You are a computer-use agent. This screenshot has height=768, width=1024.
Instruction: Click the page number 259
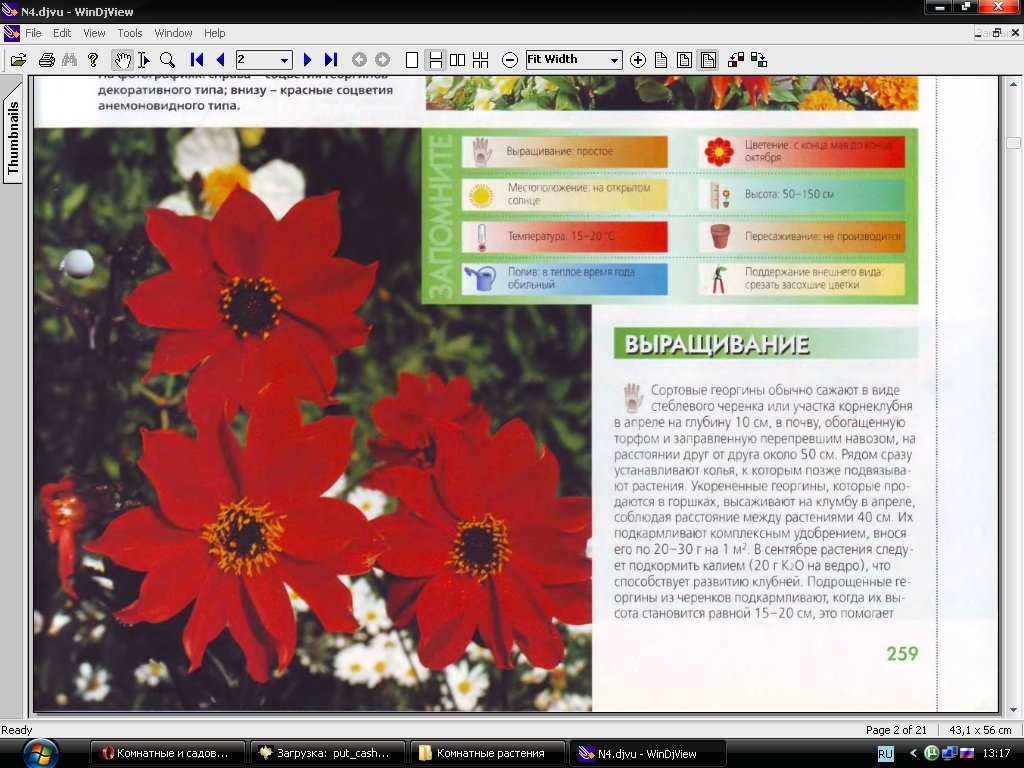[902, 653]
